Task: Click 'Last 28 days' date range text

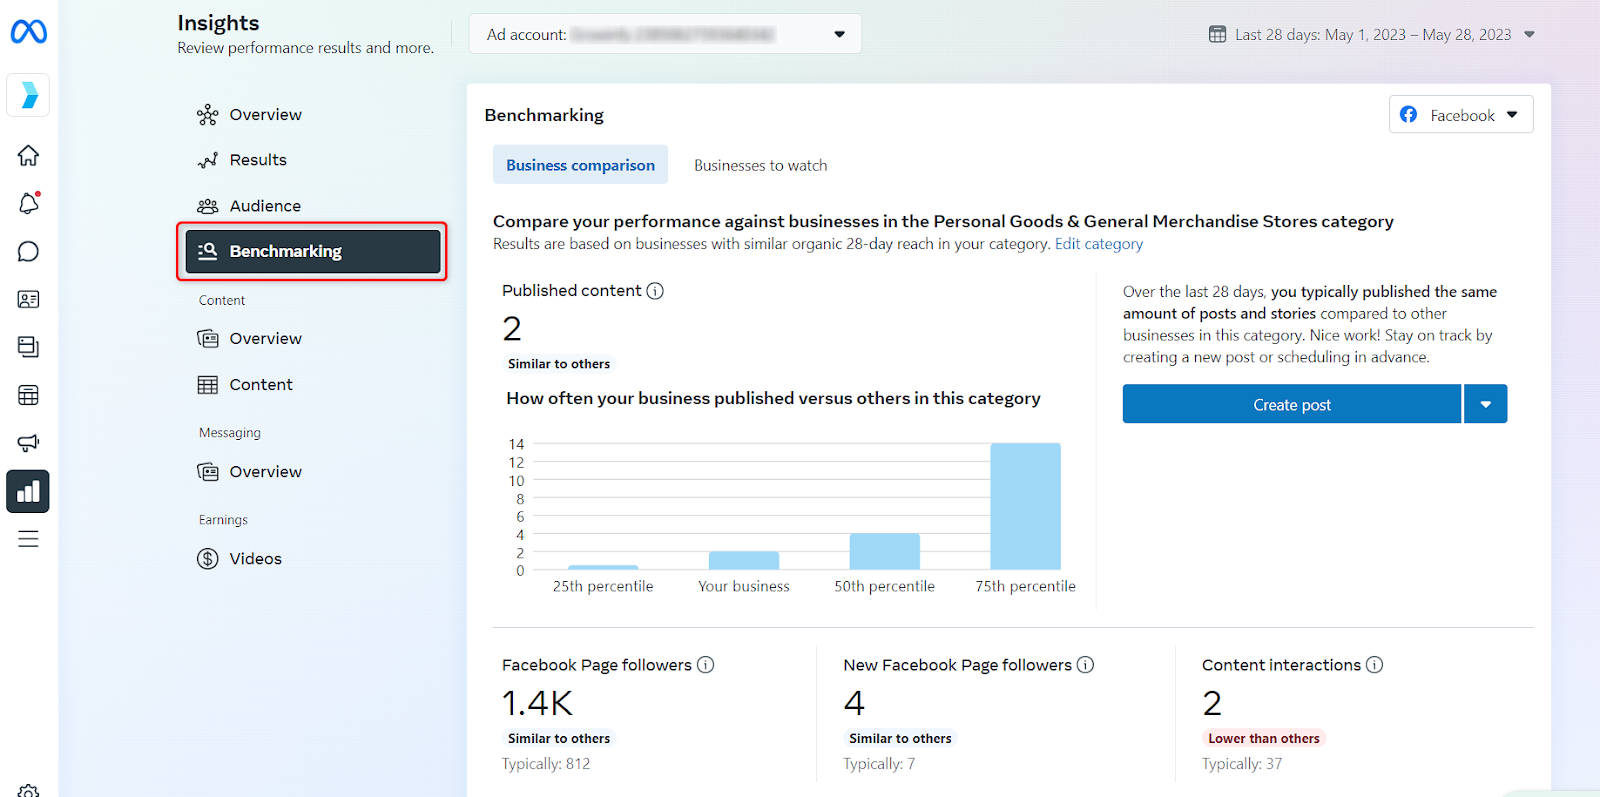Action: coord(1373,34)
